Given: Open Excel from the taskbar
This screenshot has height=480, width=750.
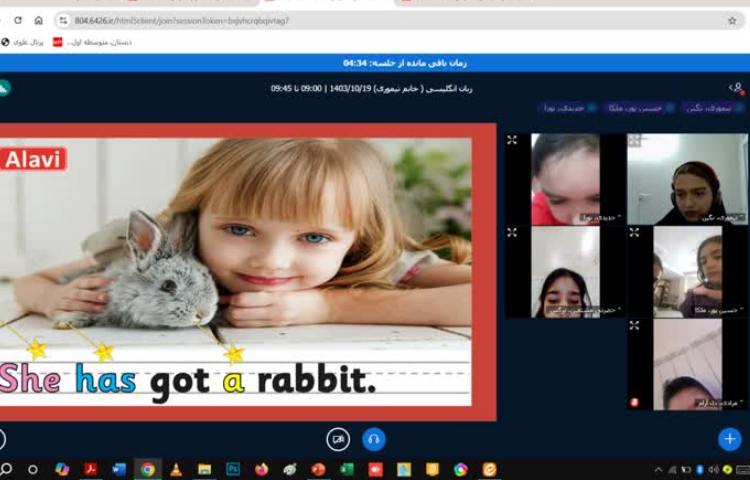Looking at the screenshot, I should pos(347,469).
